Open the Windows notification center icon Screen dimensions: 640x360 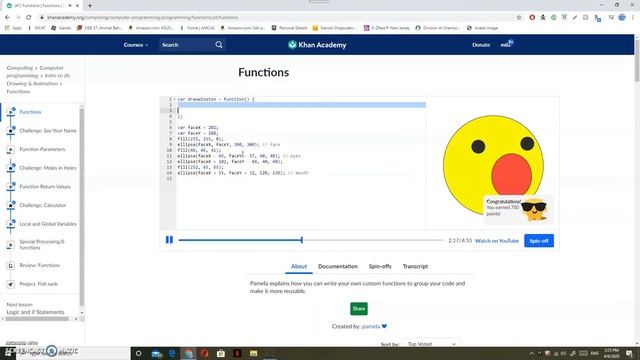(x=629, y=353)
